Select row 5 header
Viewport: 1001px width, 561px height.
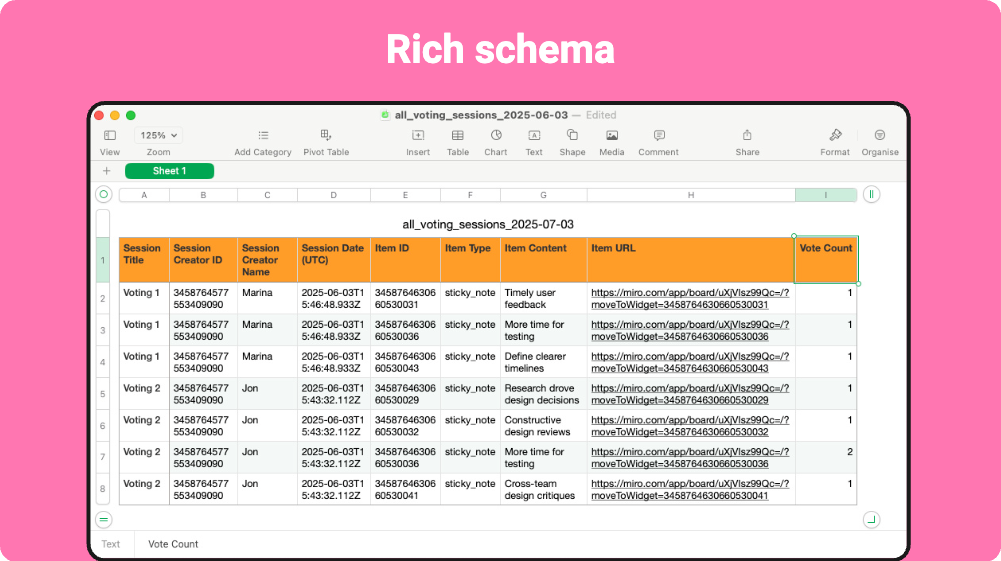[102, 394]
